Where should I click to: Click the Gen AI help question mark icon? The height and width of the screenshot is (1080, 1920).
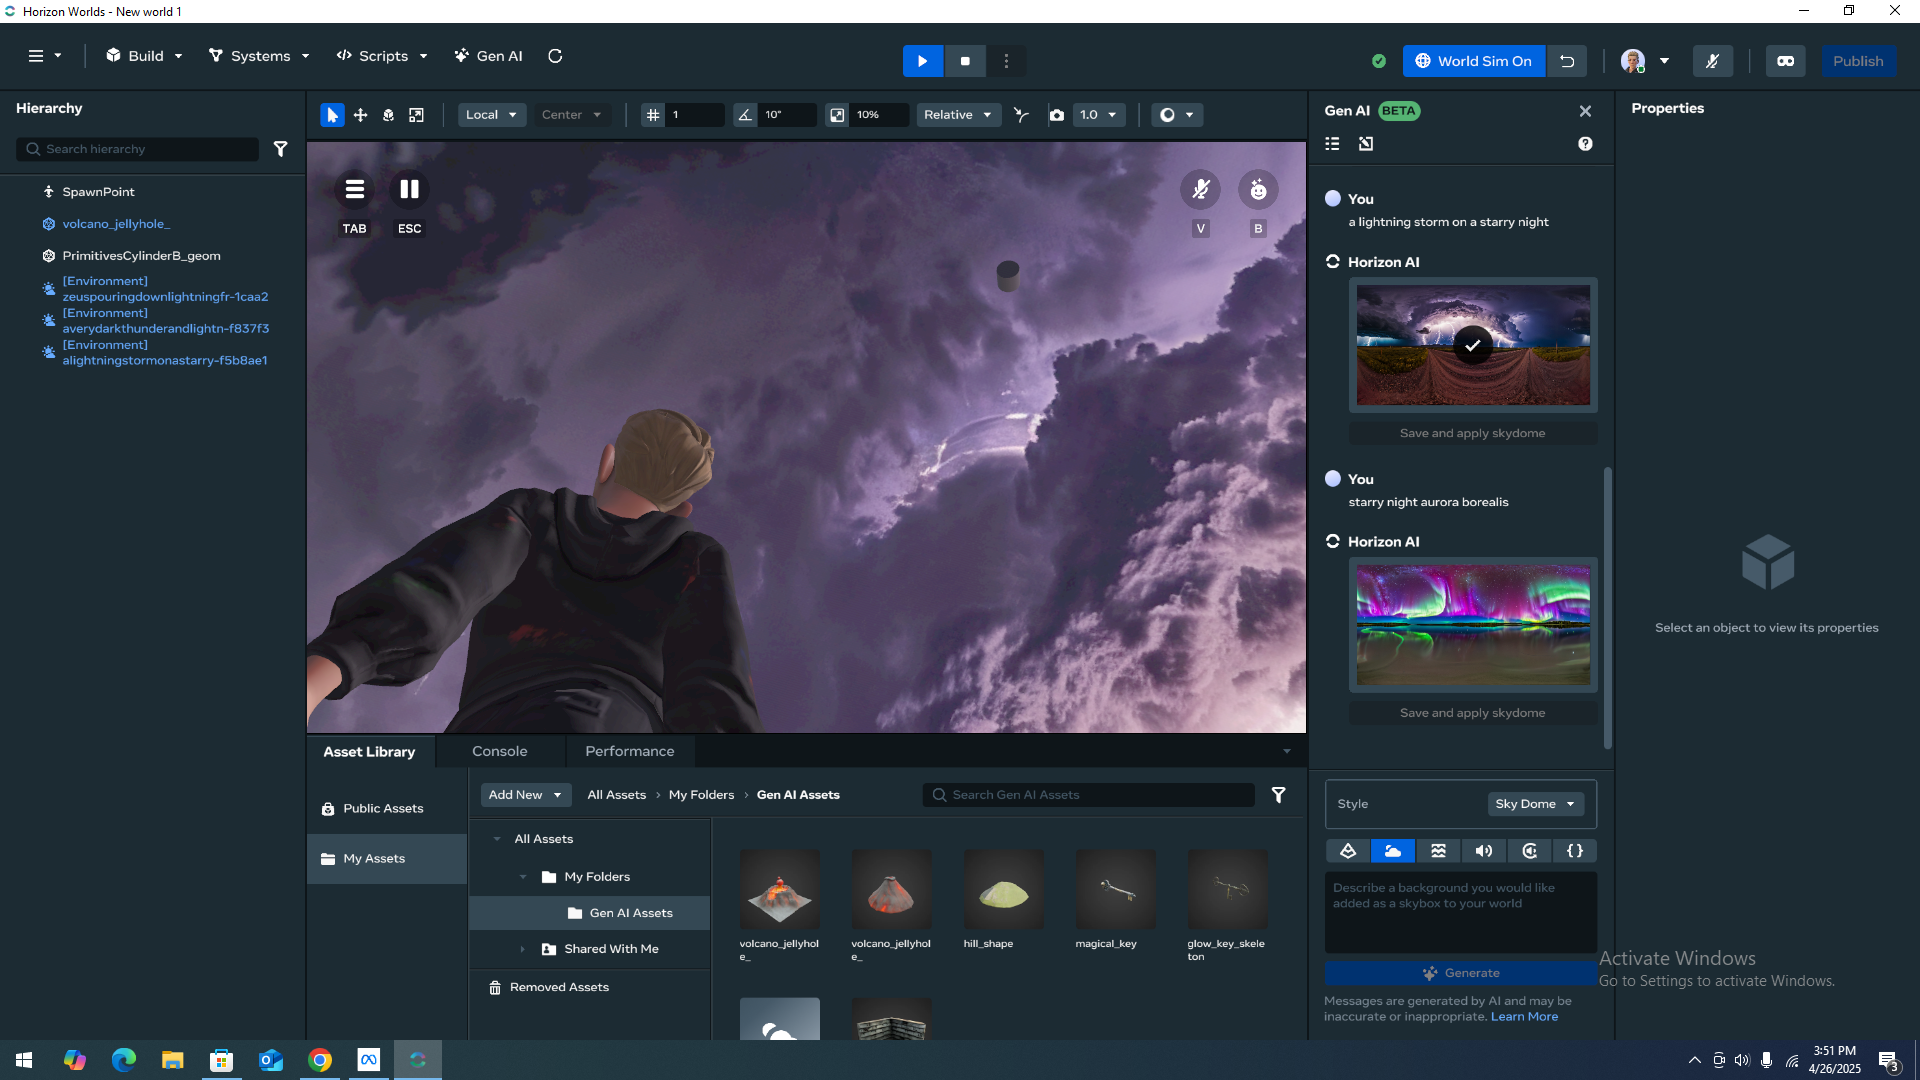pos(1585,144)
